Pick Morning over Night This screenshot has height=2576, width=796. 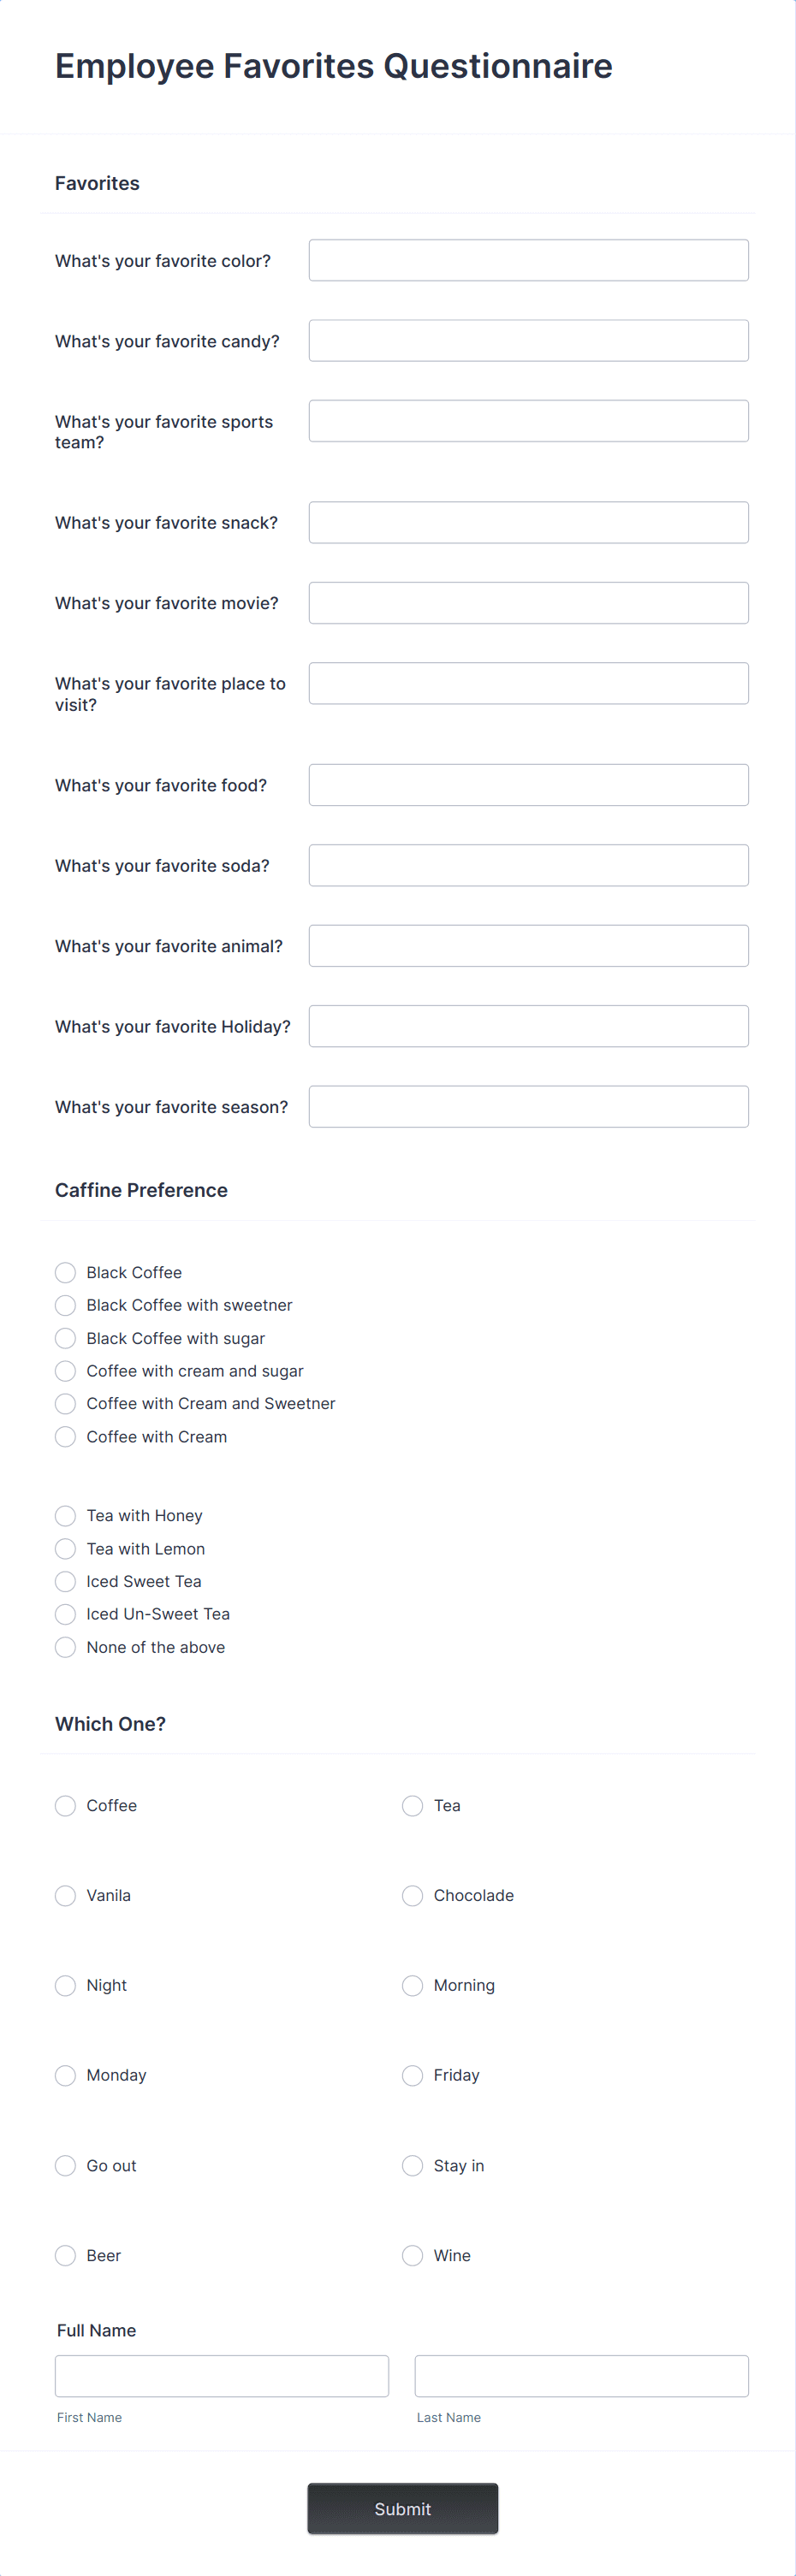click(412, 1985)
